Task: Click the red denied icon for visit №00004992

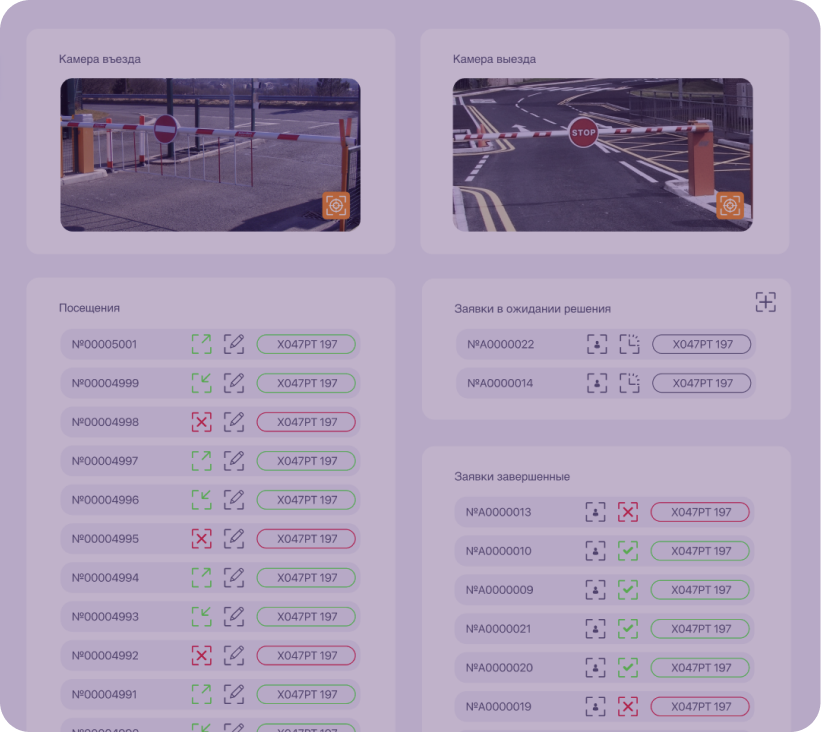Action: tap(202, 656)
